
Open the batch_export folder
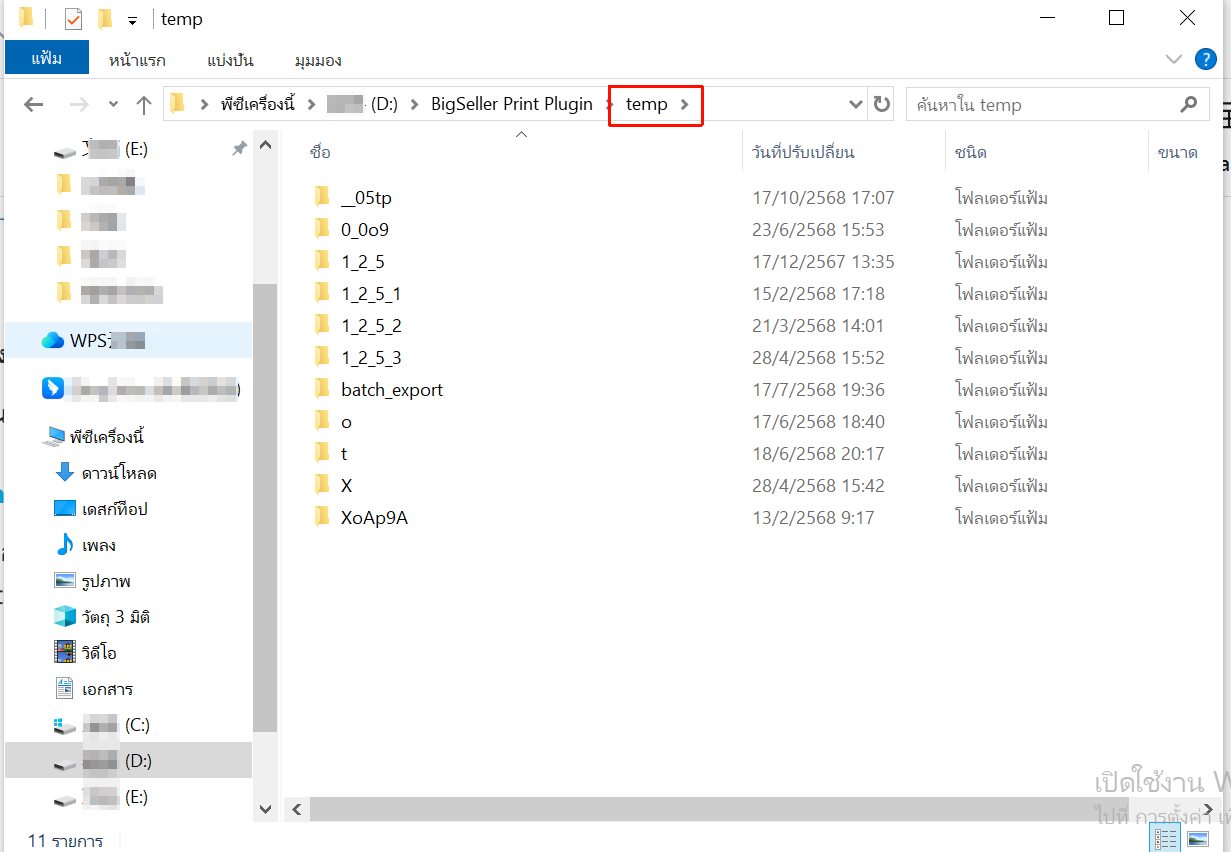point(391,390)
